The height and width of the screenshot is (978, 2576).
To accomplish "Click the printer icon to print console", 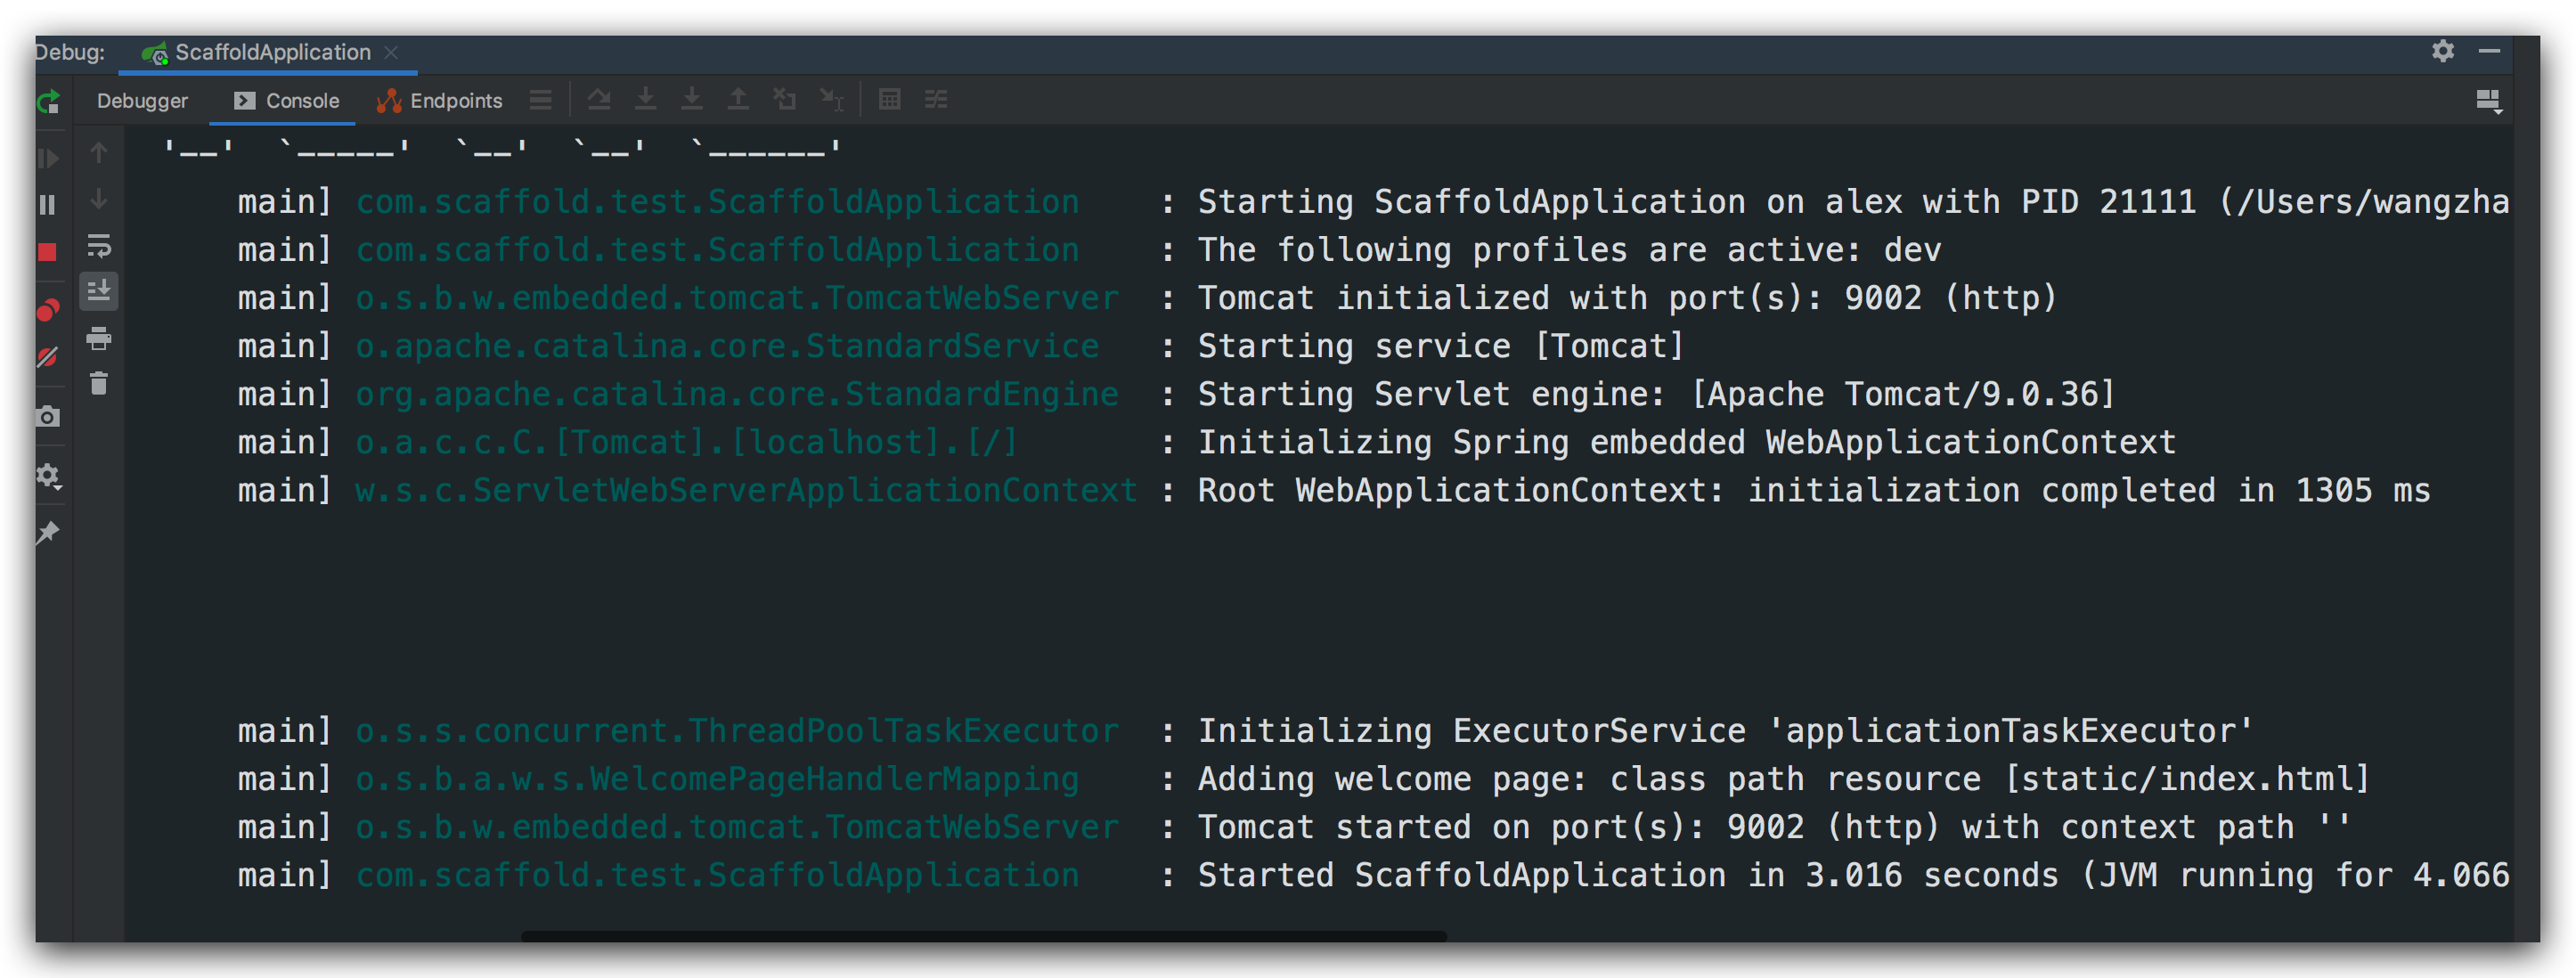I will tap(98, 339).
